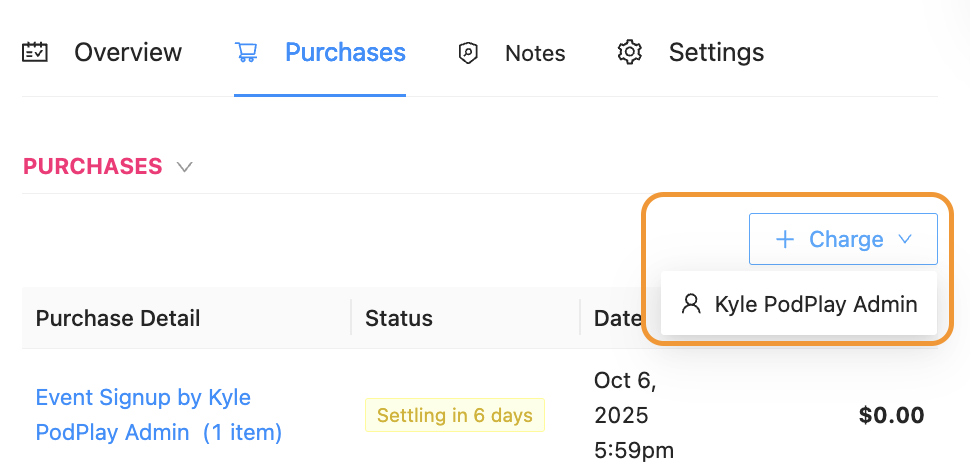
Task: Click the plus icon in the Charge button
Action: point(786,239)
